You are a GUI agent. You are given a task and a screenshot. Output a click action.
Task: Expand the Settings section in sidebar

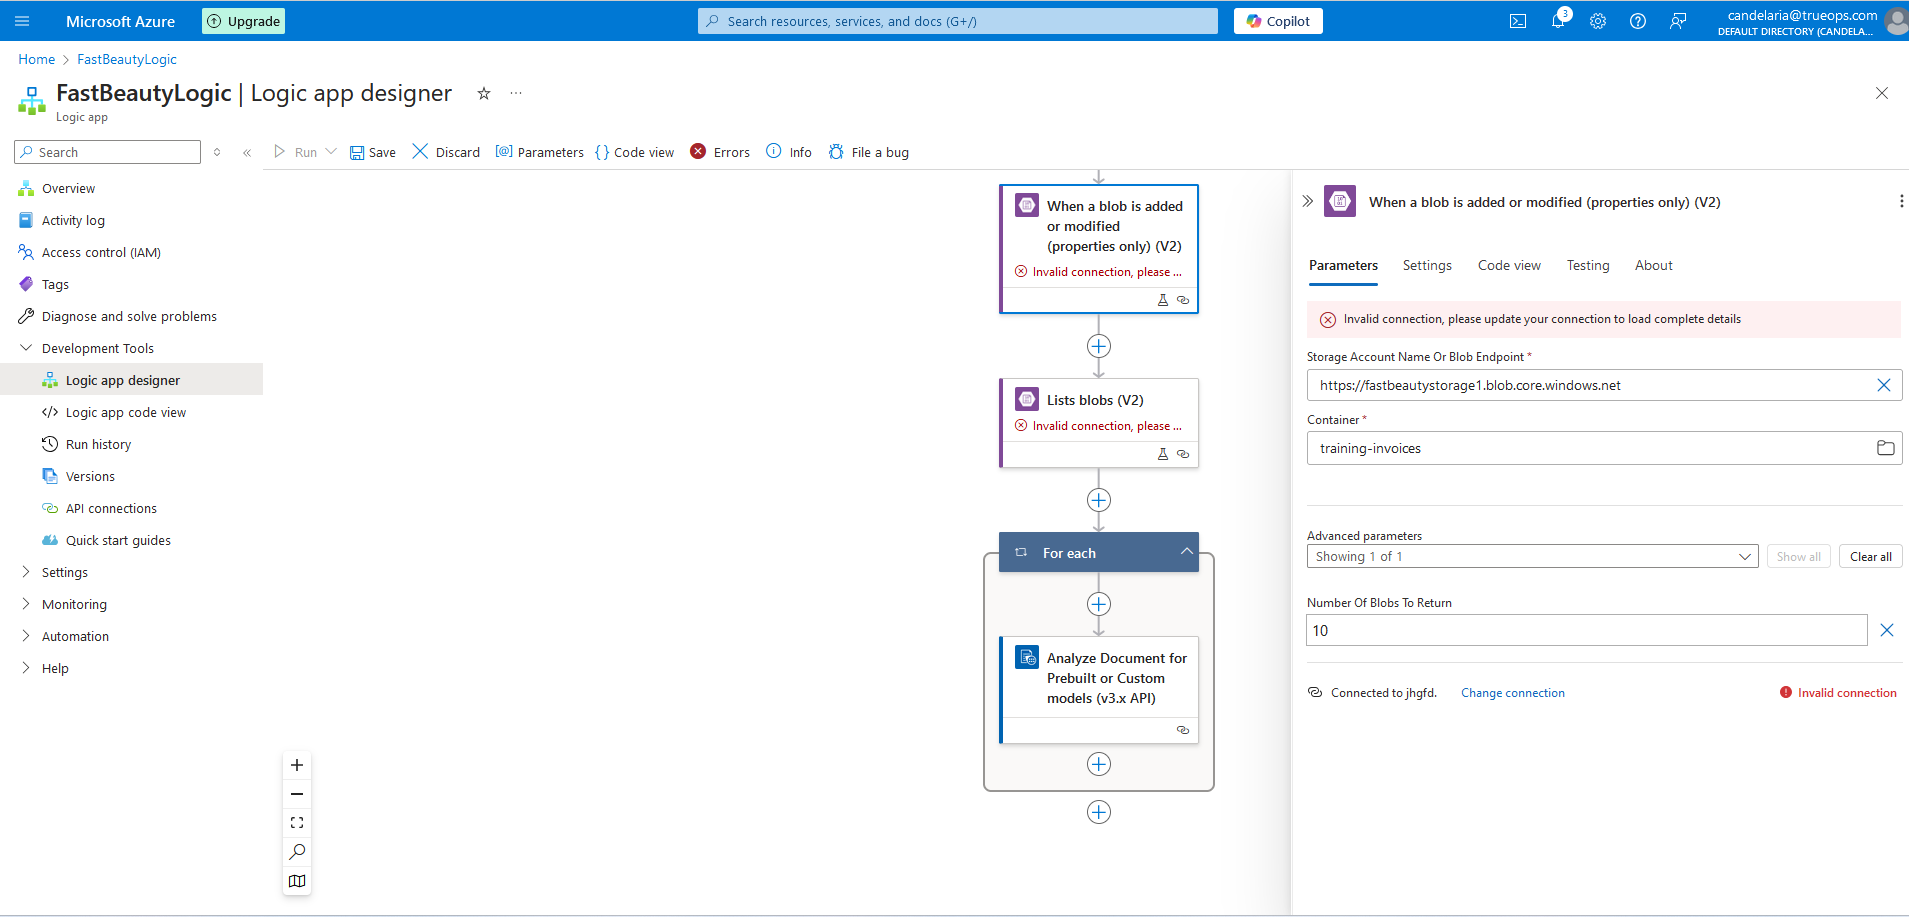click(x=26, y=572)
